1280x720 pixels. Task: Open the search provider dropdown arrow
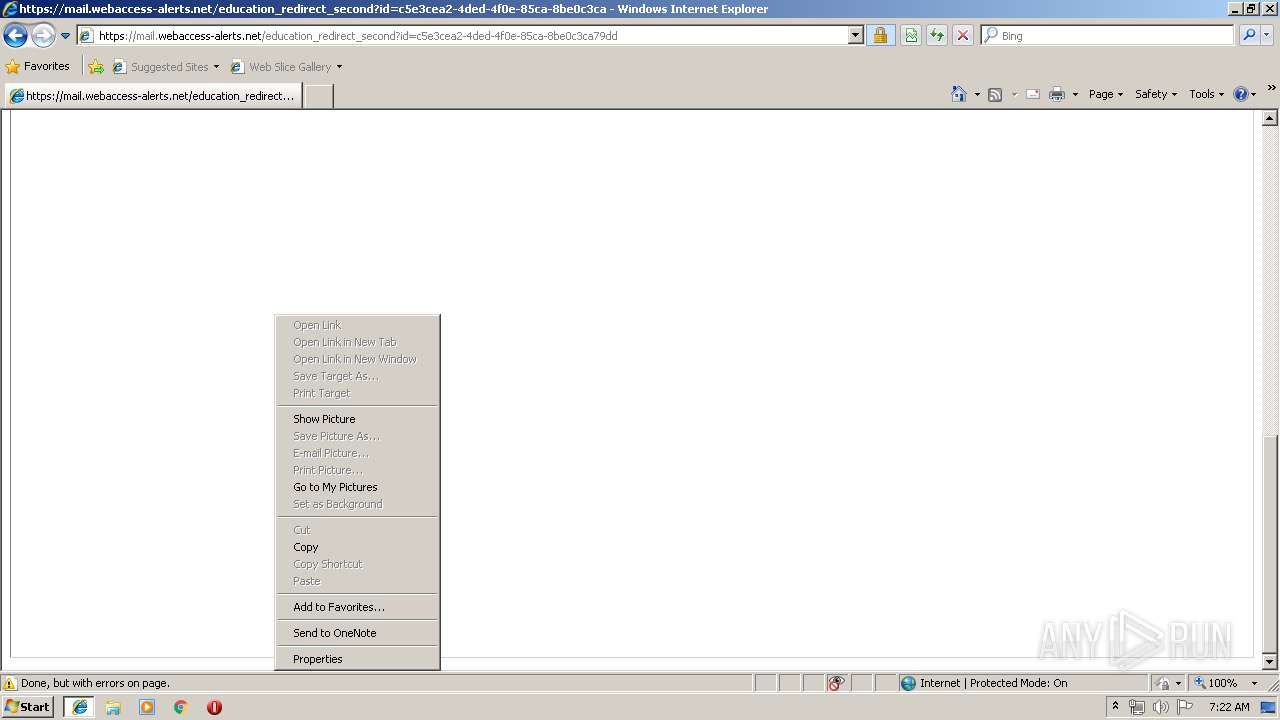click(x=1267, y=36)
